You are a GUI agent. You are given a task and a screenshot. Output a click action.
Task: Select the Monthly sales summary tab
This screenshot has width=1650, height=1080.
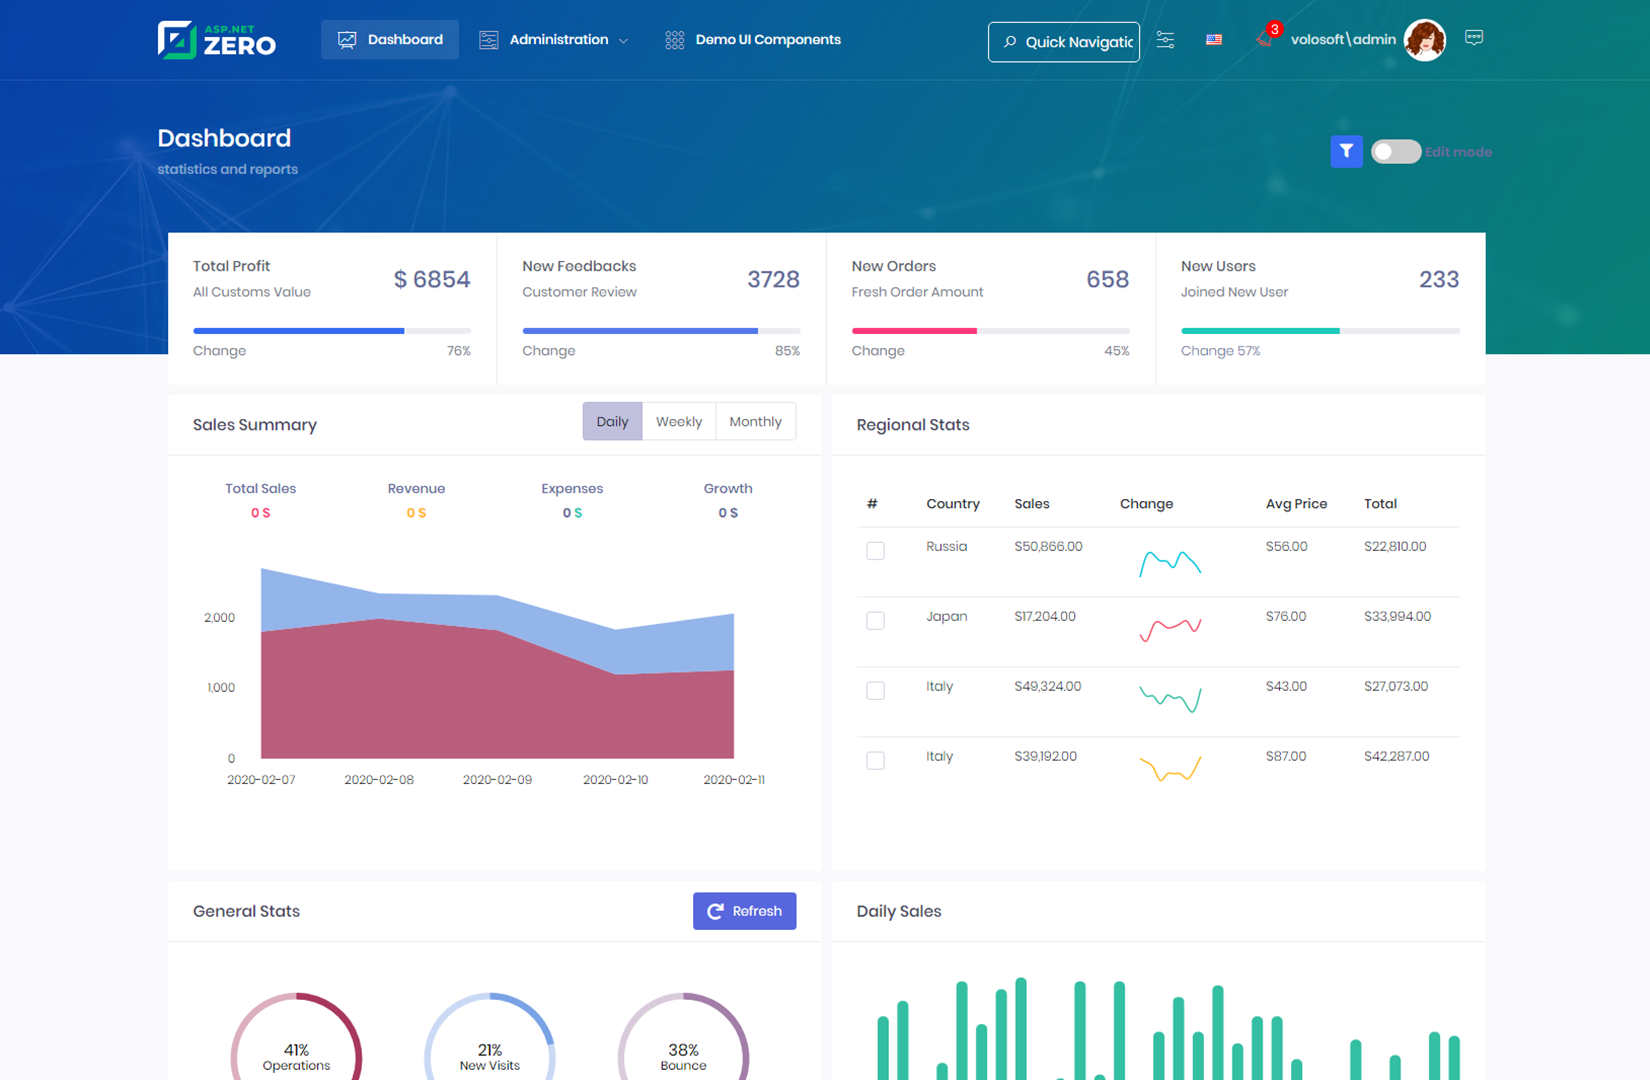pyautogui.click(x=756, y=422)
